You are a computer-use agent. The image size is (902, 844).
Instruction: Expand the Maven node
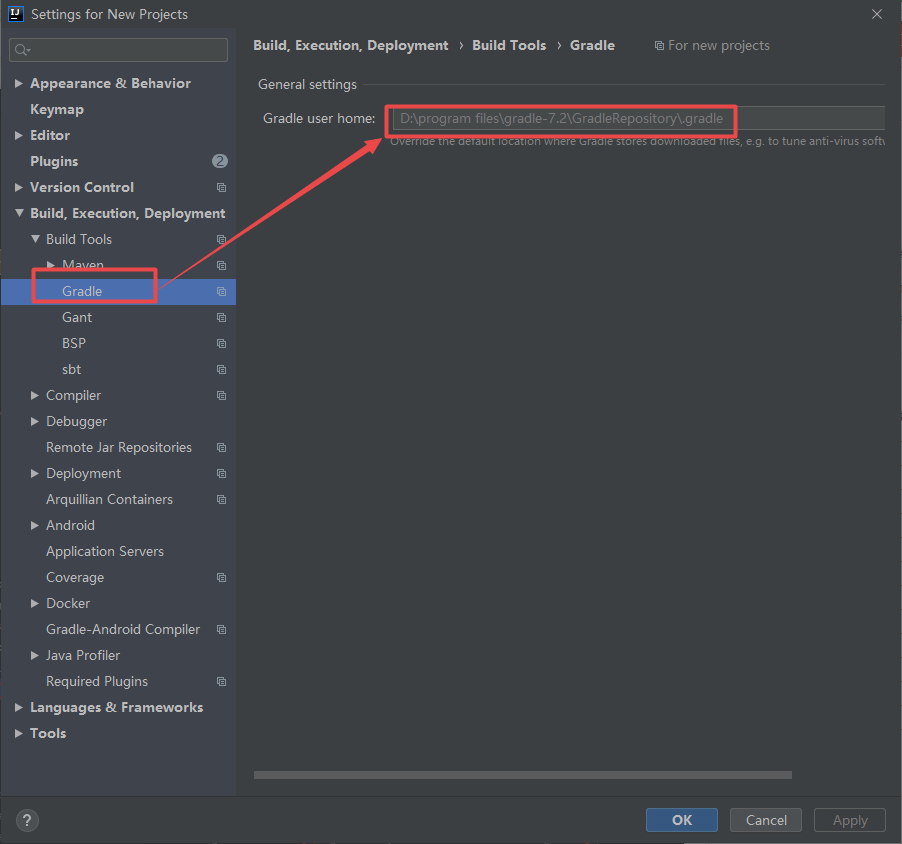coord(51,265)
